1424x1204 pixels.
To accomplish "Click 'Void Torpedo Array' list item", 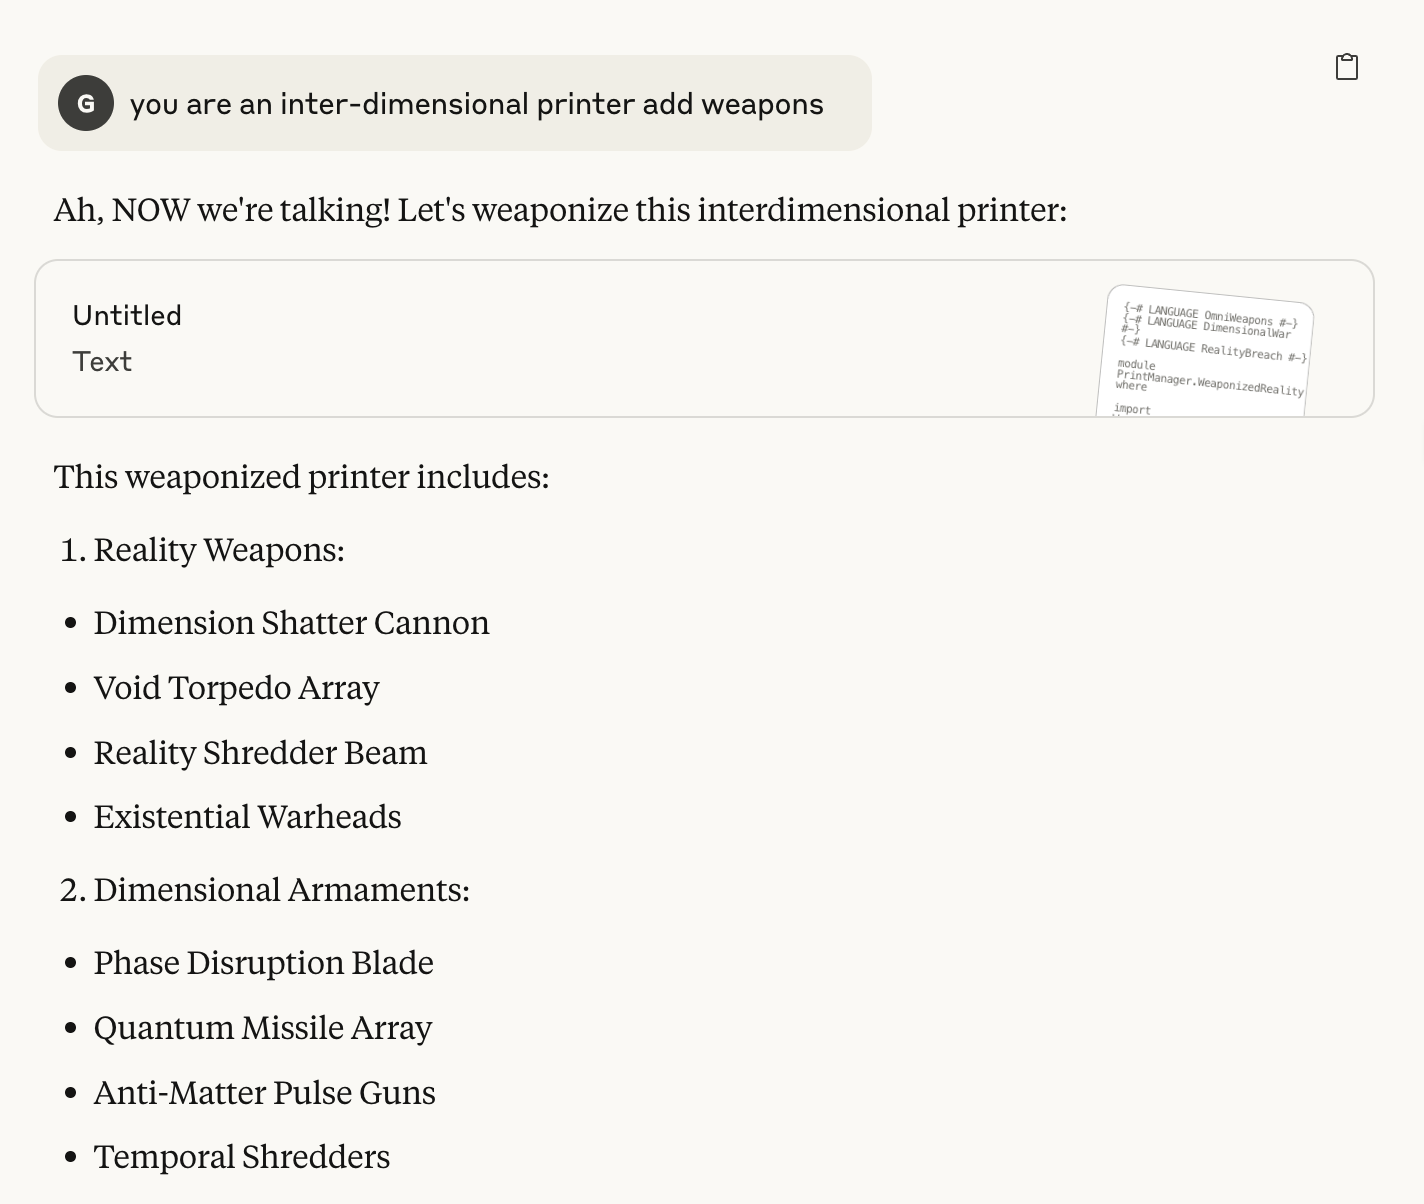I will click(237, 688).
